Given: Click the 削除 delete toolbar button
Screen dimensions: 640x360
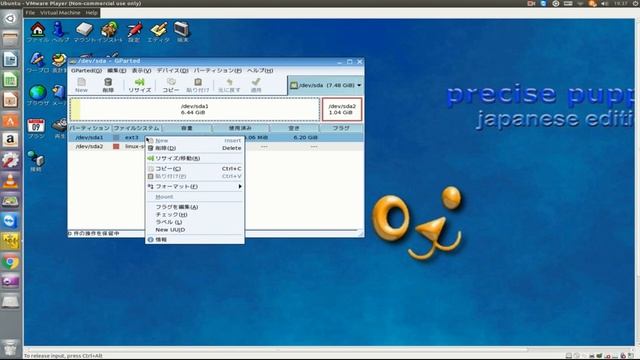Looking at the screenshot, I should pyautogui.click(x=108, y=85).
